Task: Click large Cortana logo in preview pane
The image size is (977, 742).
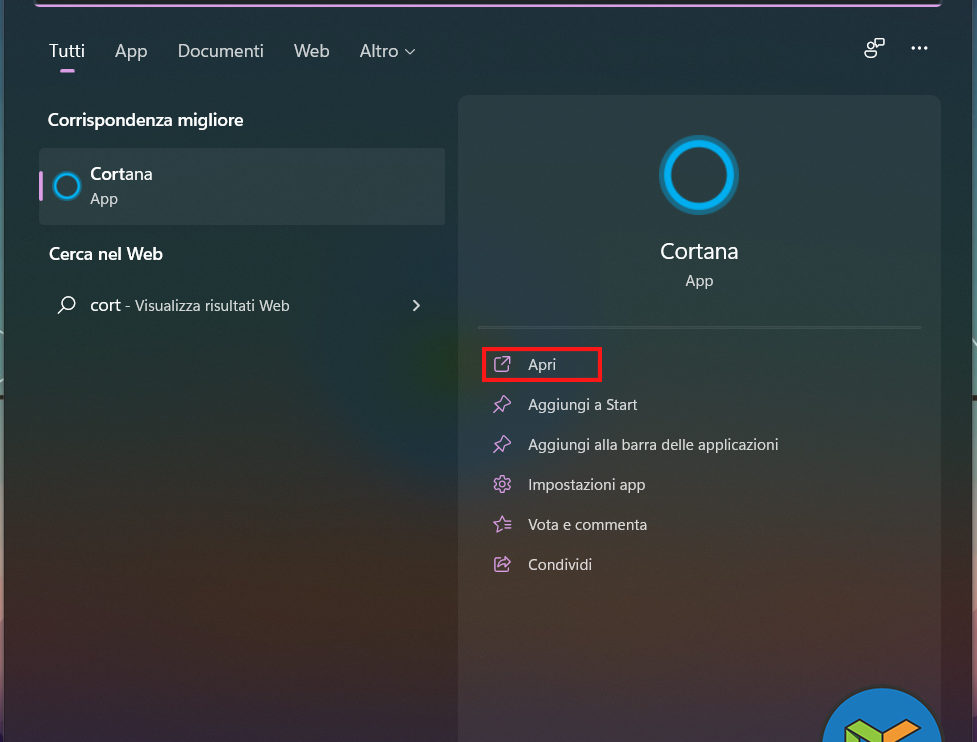Action: pyautogui.click(x=699, y=175)
